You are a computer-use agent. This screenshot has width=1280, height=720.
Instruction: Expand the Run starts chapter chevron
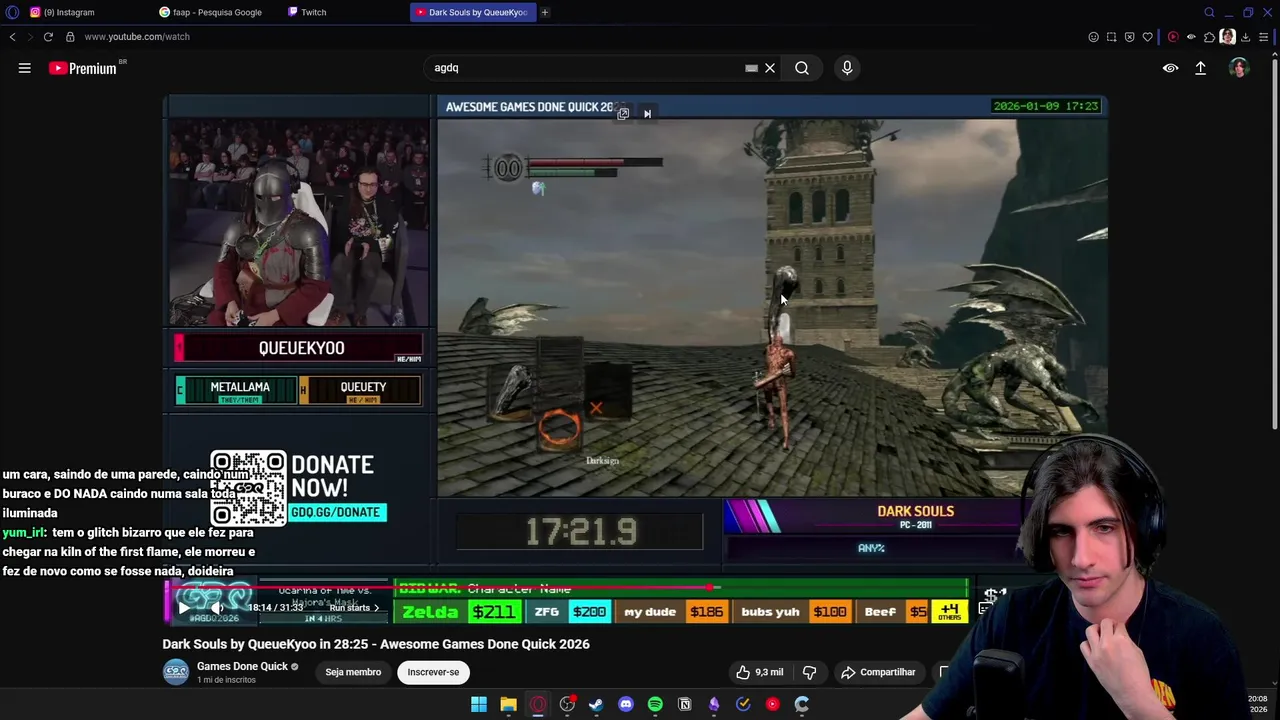(x=376, y=608)
